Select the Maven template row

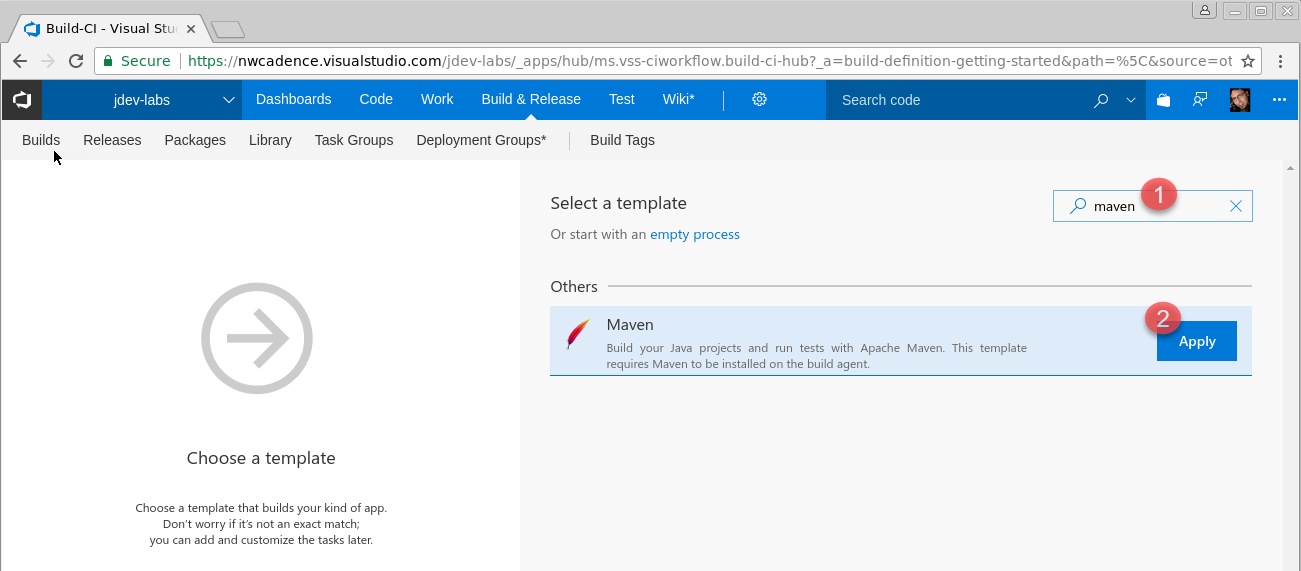tap(901, 341)
